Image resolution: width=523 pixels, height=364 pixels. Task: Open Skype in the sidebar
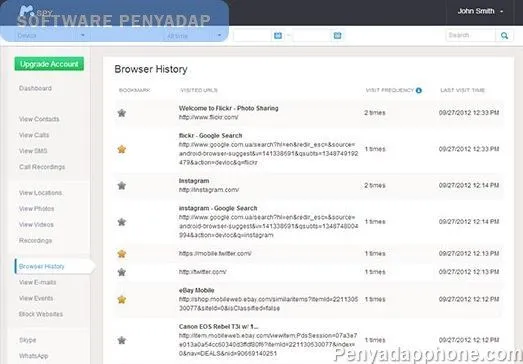[27, 340]
